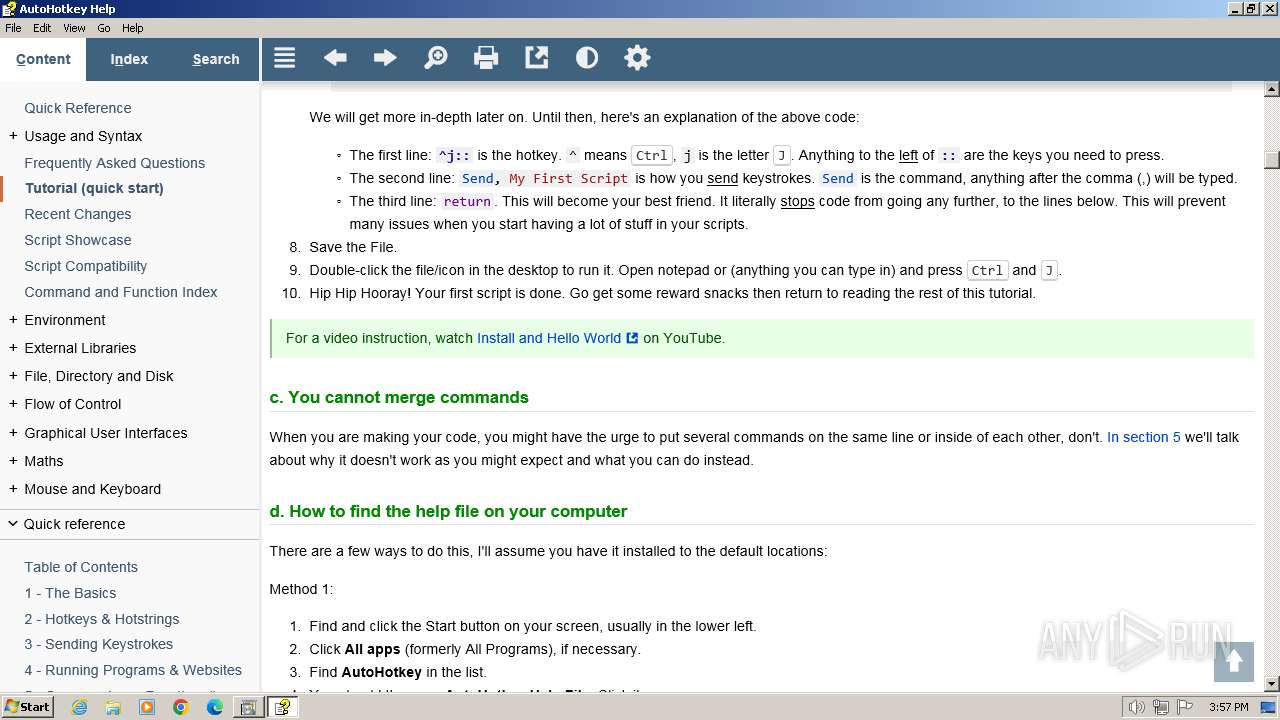Open Script Showcase page

pos(78,240)
